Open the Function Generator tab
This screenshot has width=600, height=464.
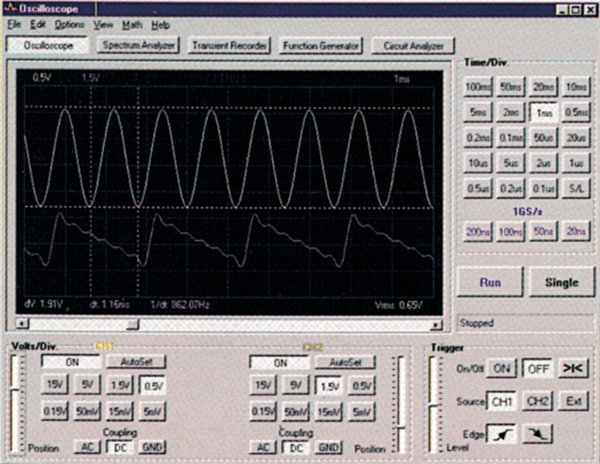[319, 46]
